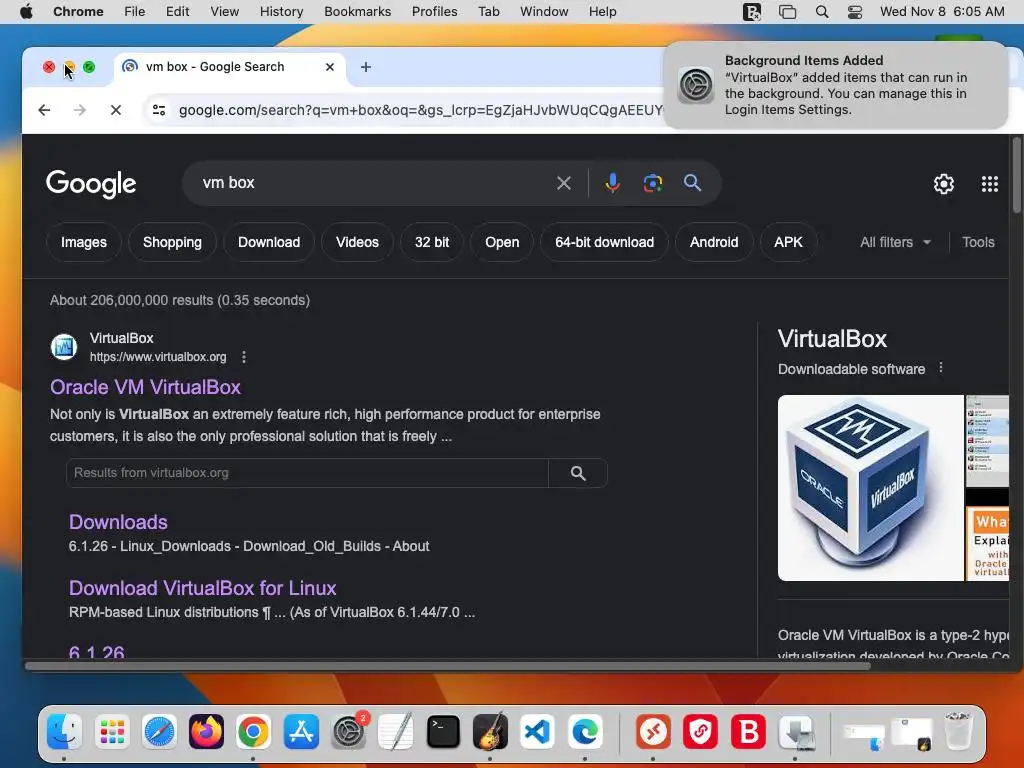View site information icon in address bar

click(159, 110)
